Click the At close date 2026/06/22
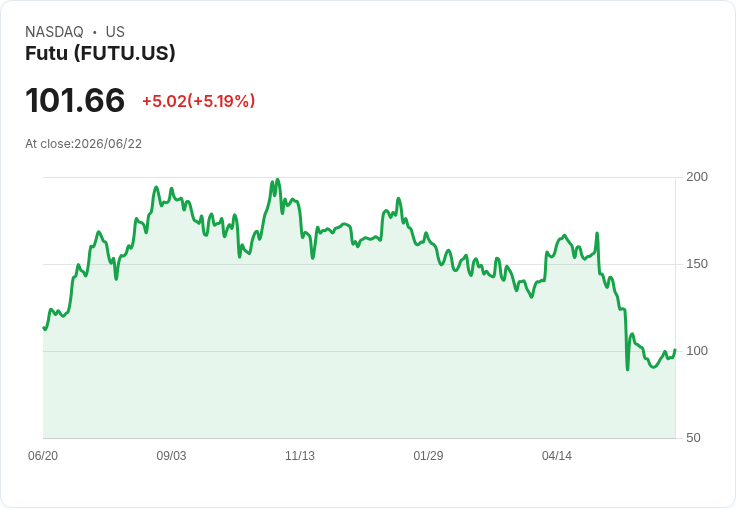736x508 pixels. click(84, 144)
